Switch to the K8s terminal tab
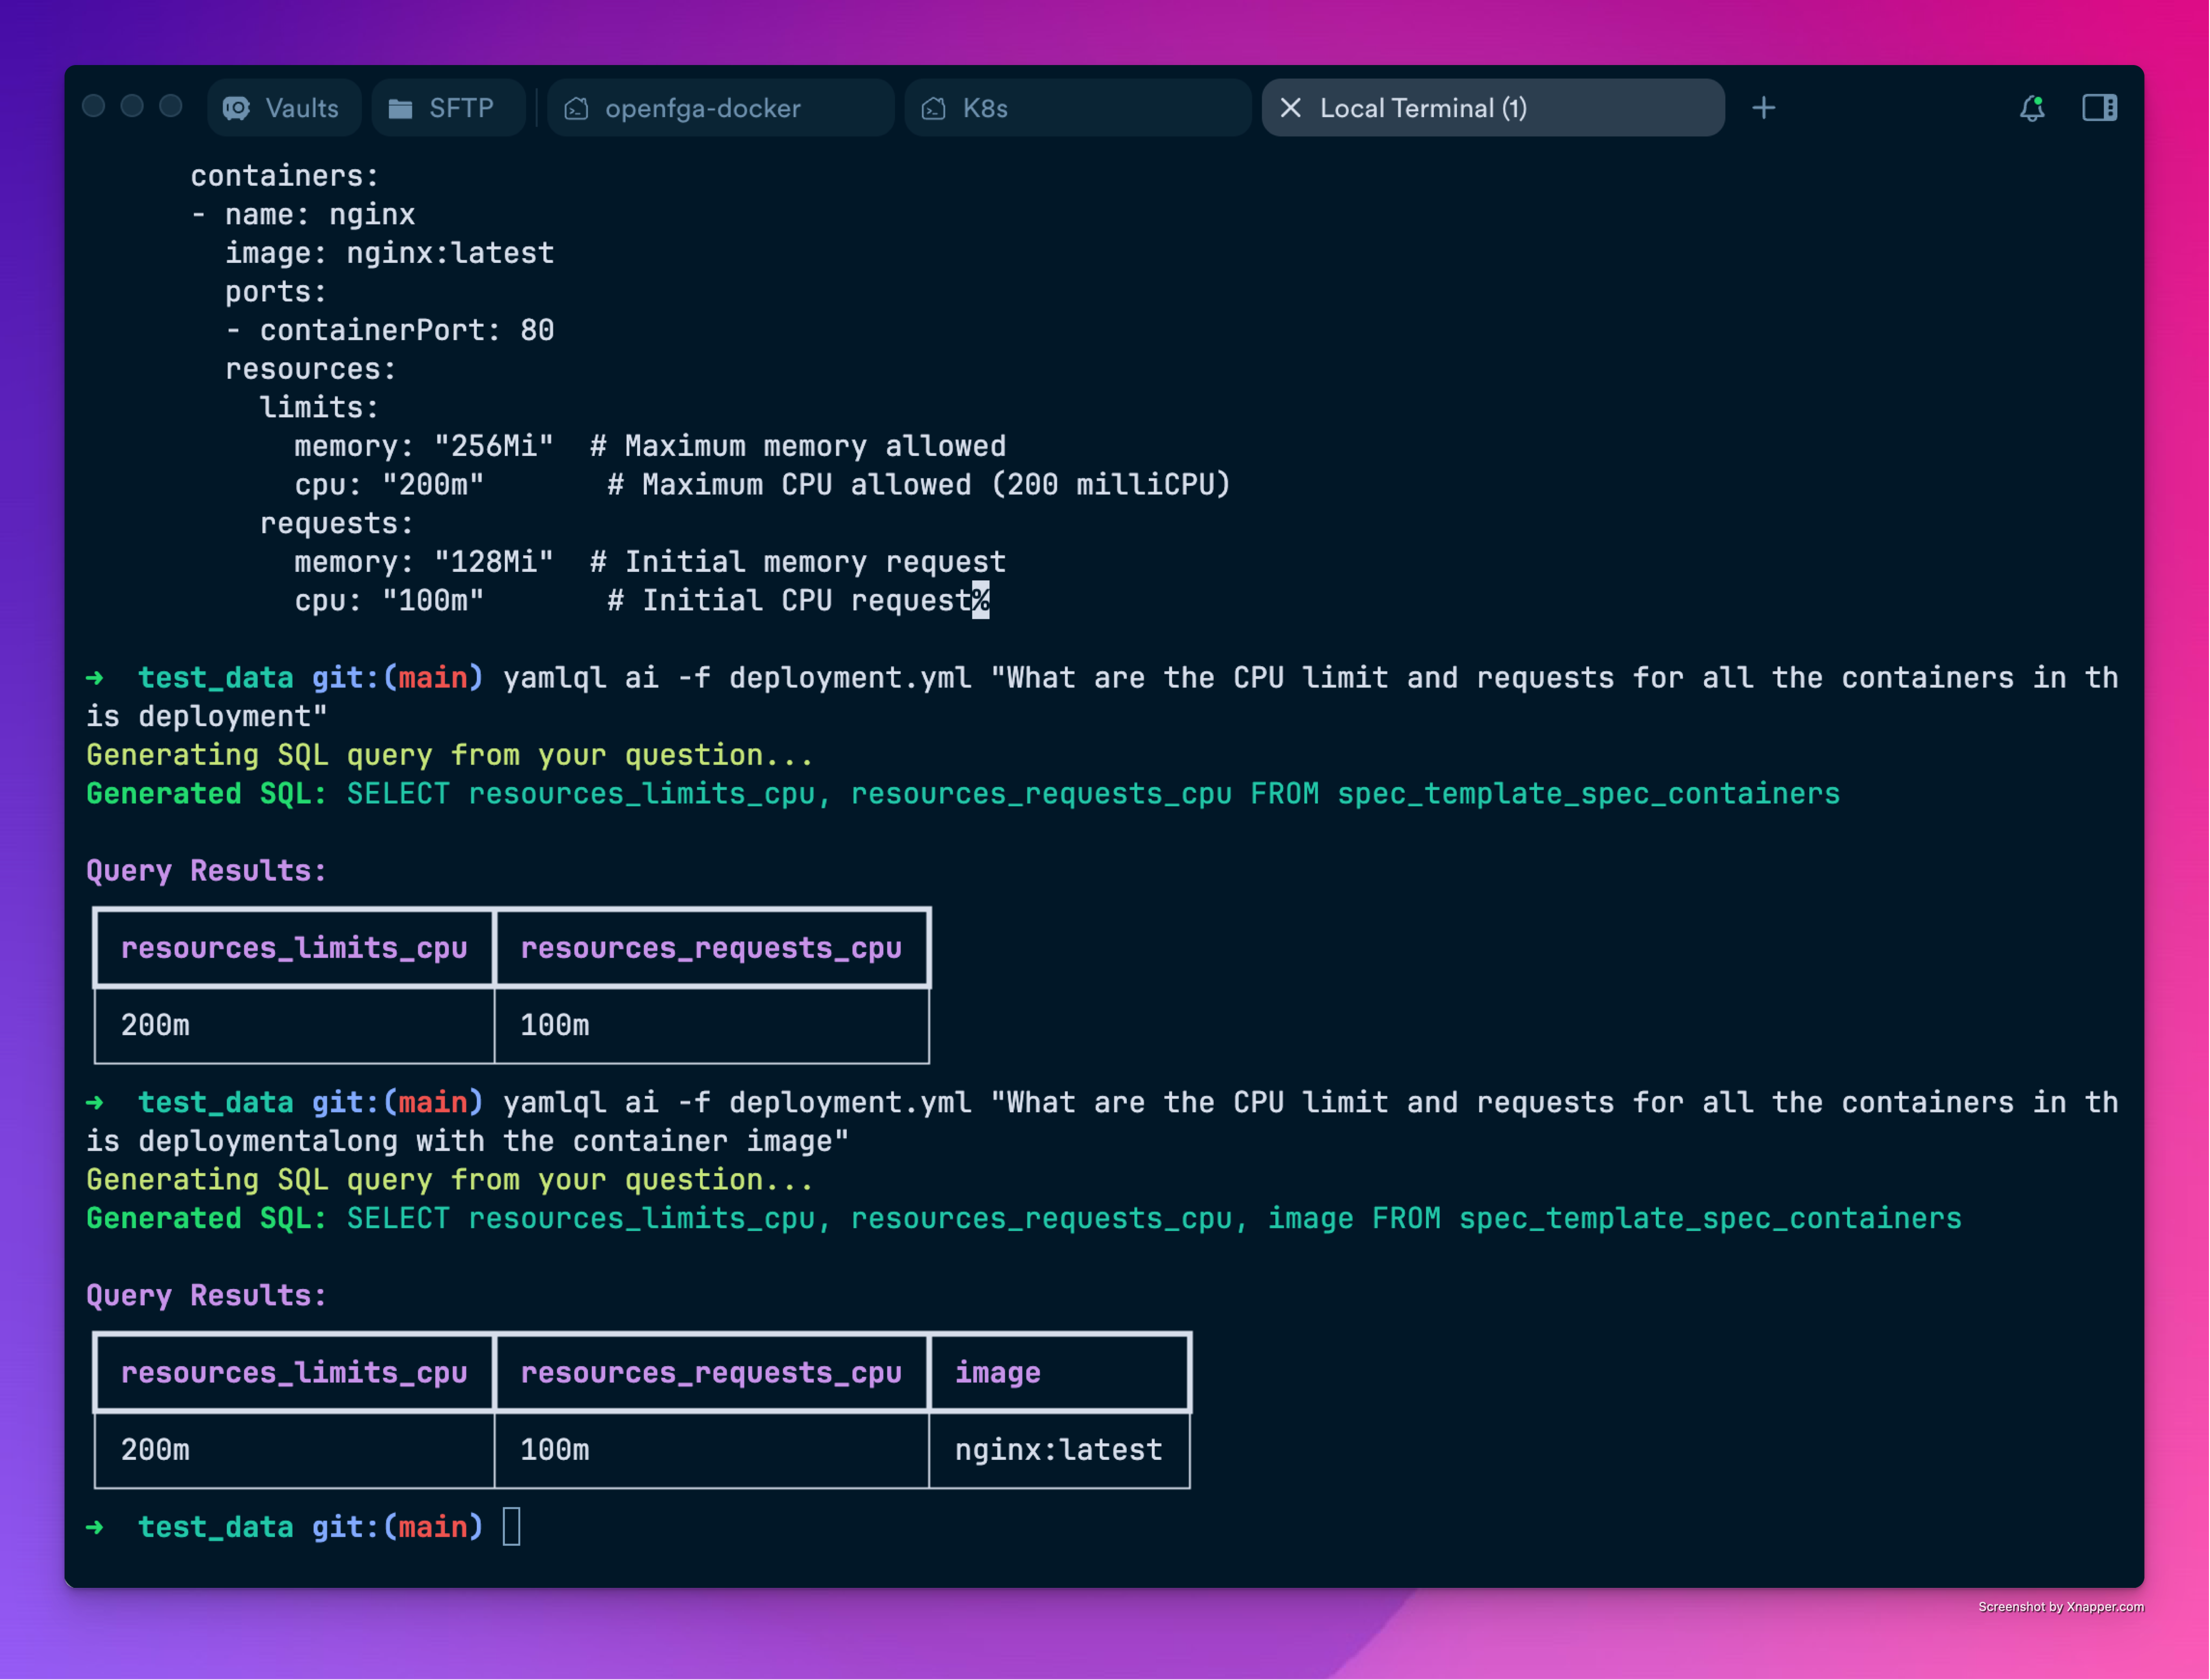Image resolution: width=2210 pixels, height=1680 pixels. [1078, 108]
